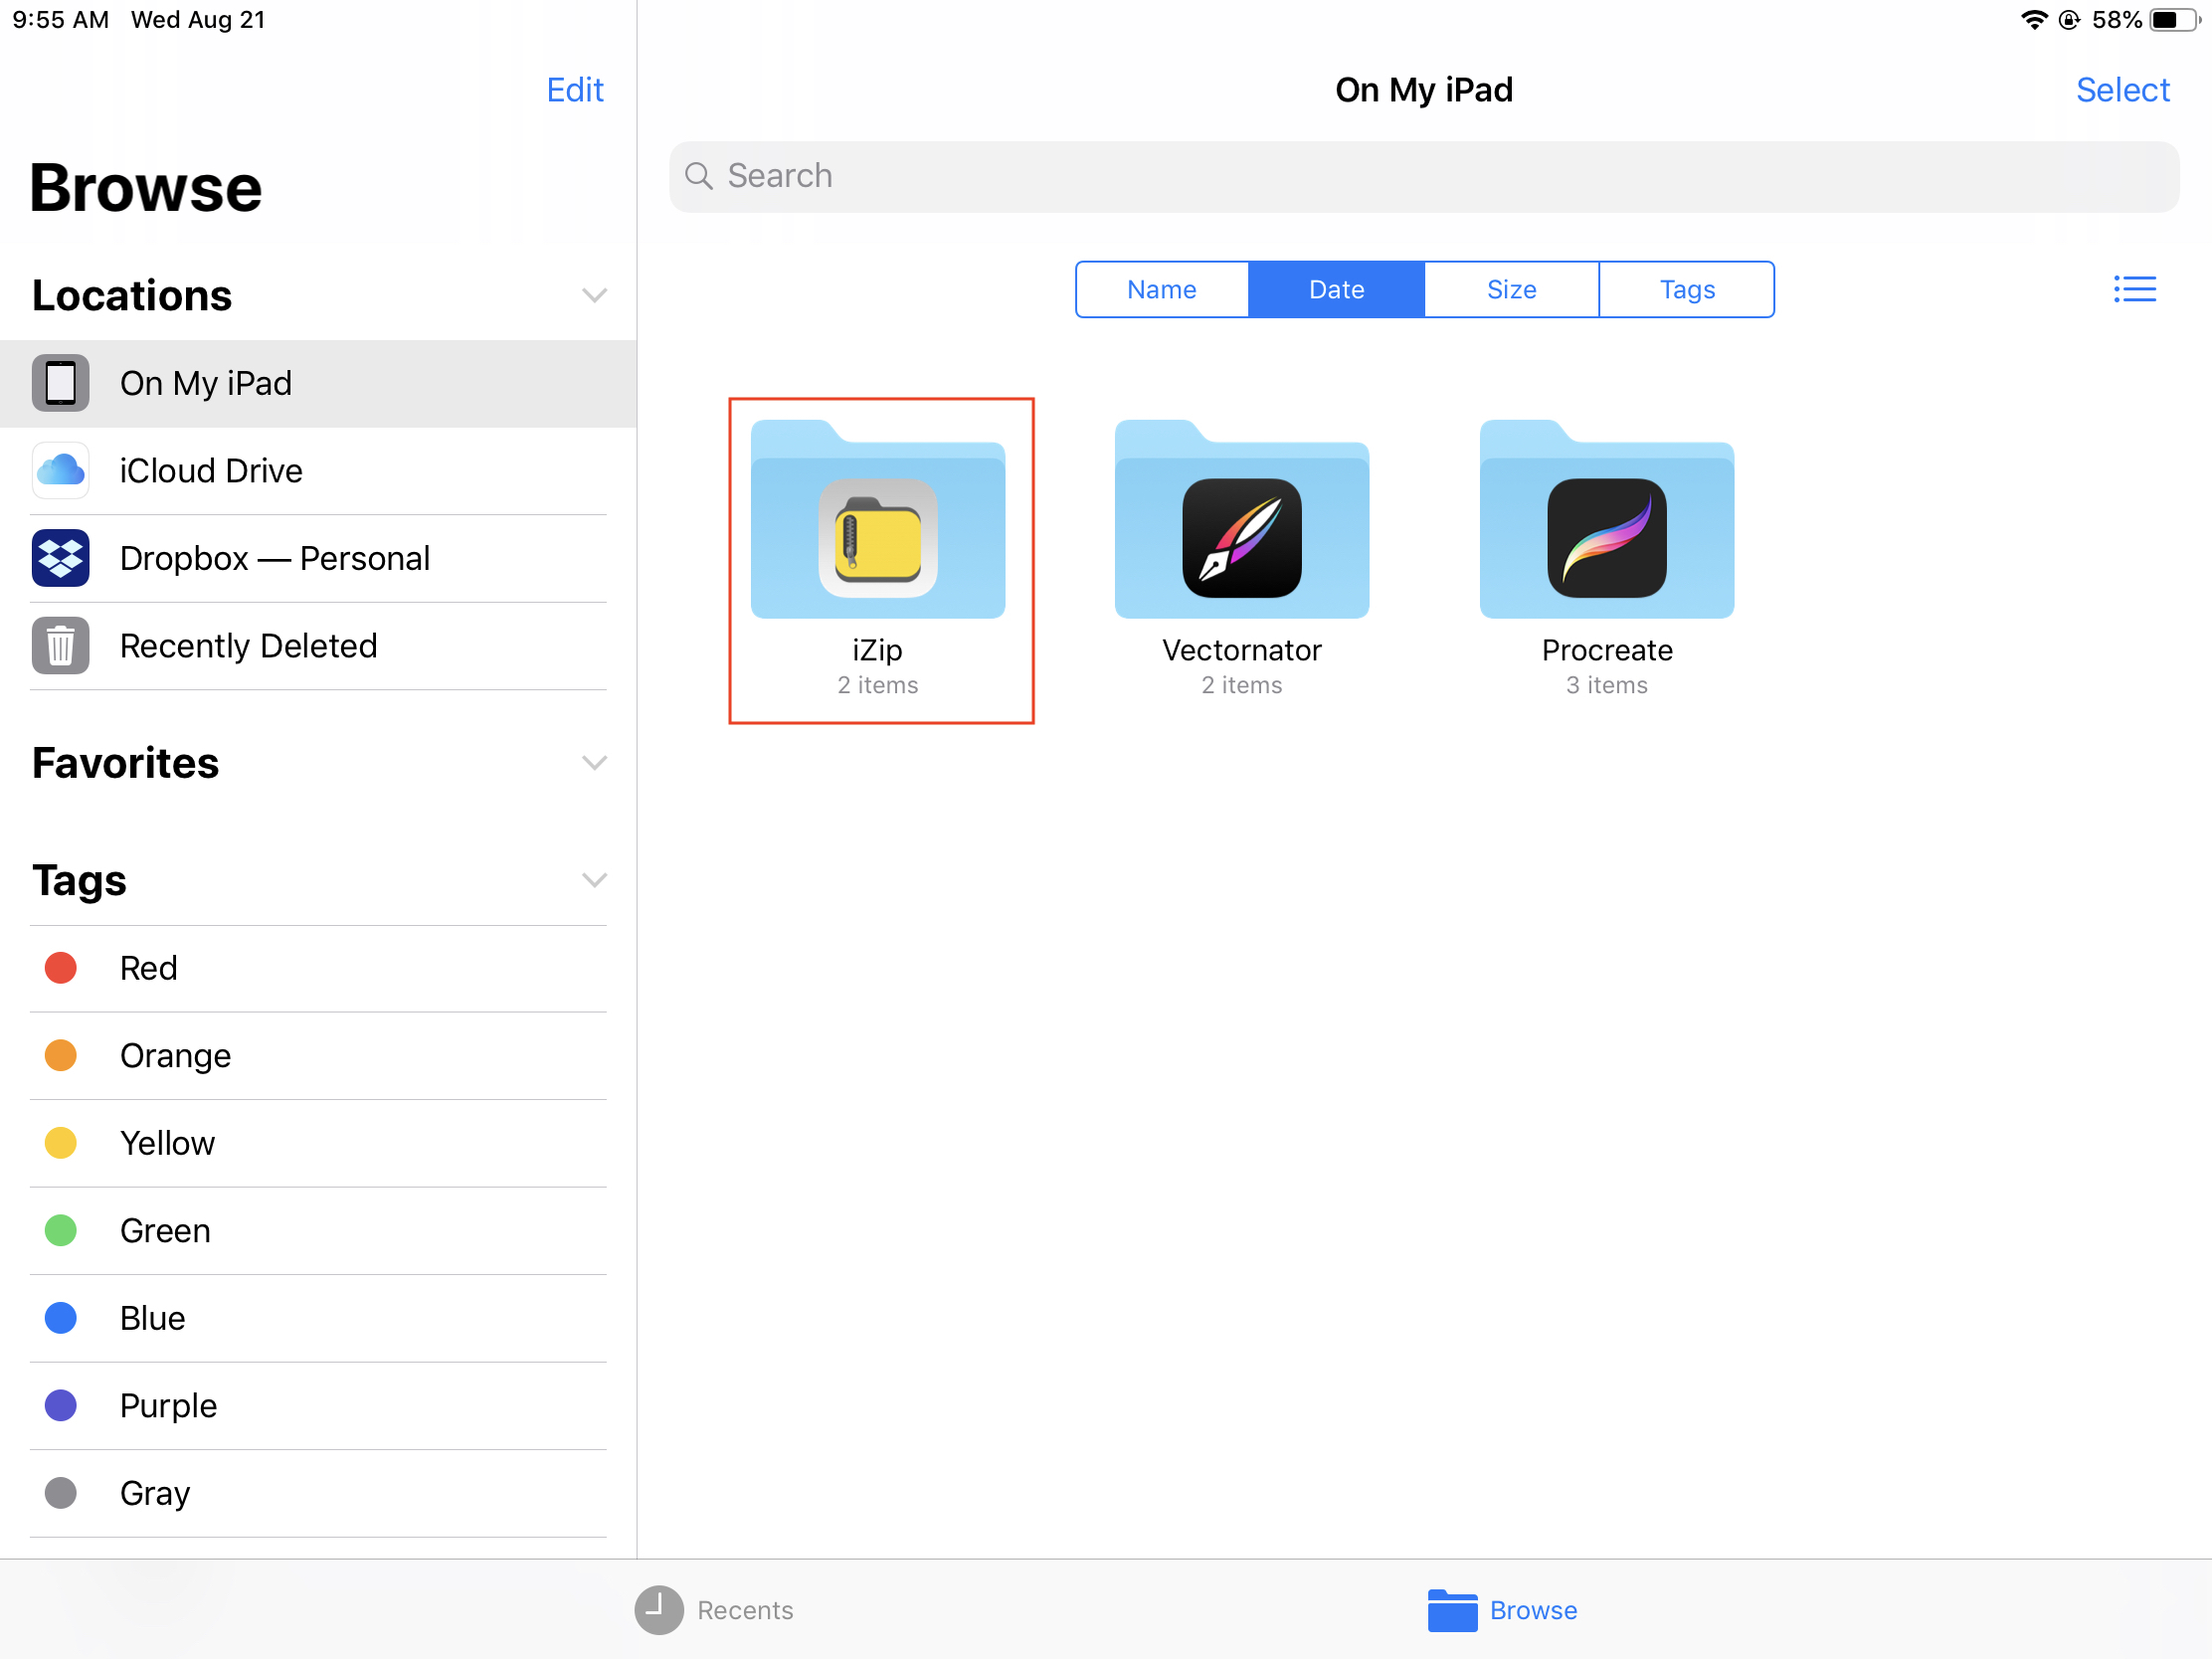Tap the Browse folder icon in tab bar
The height and width of the screenshot is (1659, 2212).
point(1452,1610)
